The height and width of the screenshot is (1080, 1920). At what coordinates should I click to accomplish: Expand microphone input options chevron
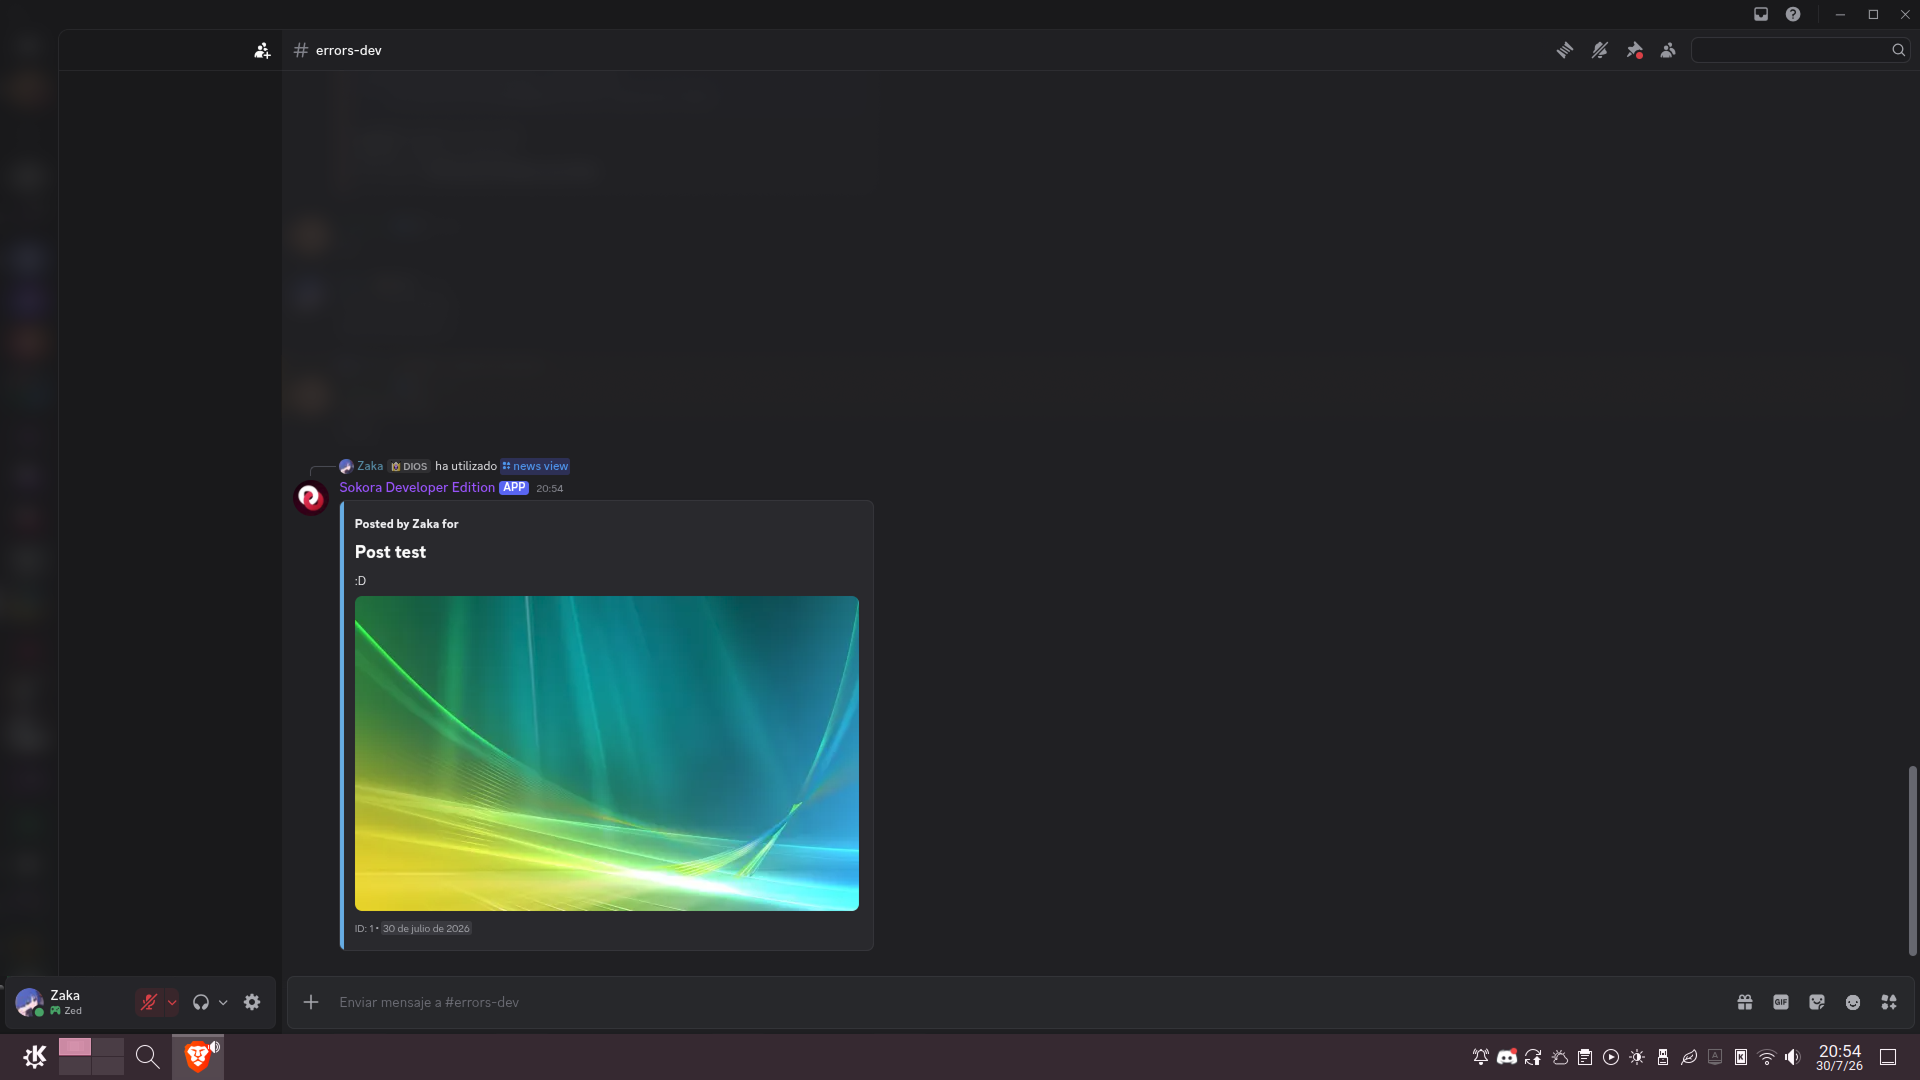[172, 1002]
